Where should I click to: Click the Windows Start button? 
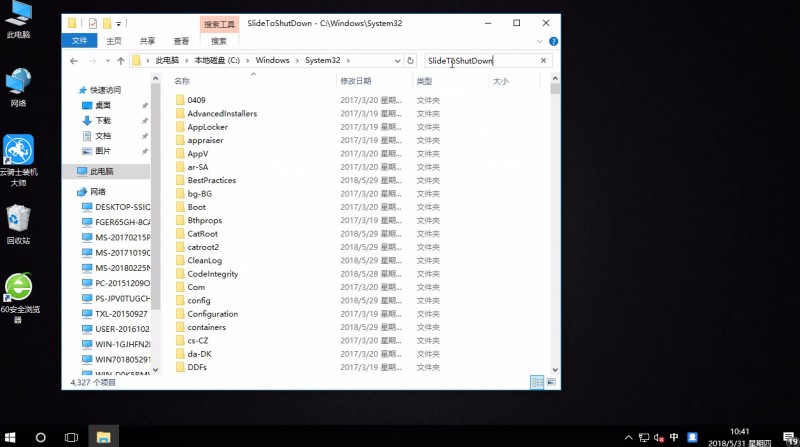pos(10,437)
